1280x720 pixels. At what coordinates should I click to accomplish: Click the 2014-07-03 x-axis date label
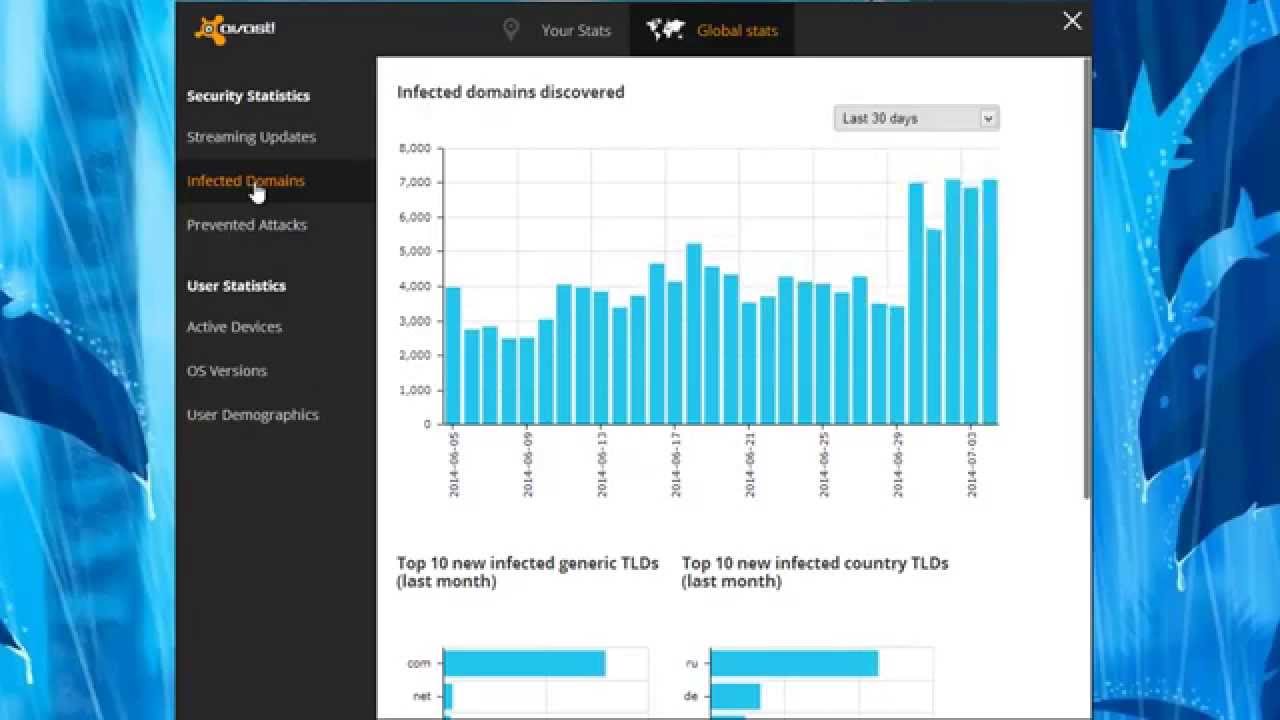[x=971, y=465]
